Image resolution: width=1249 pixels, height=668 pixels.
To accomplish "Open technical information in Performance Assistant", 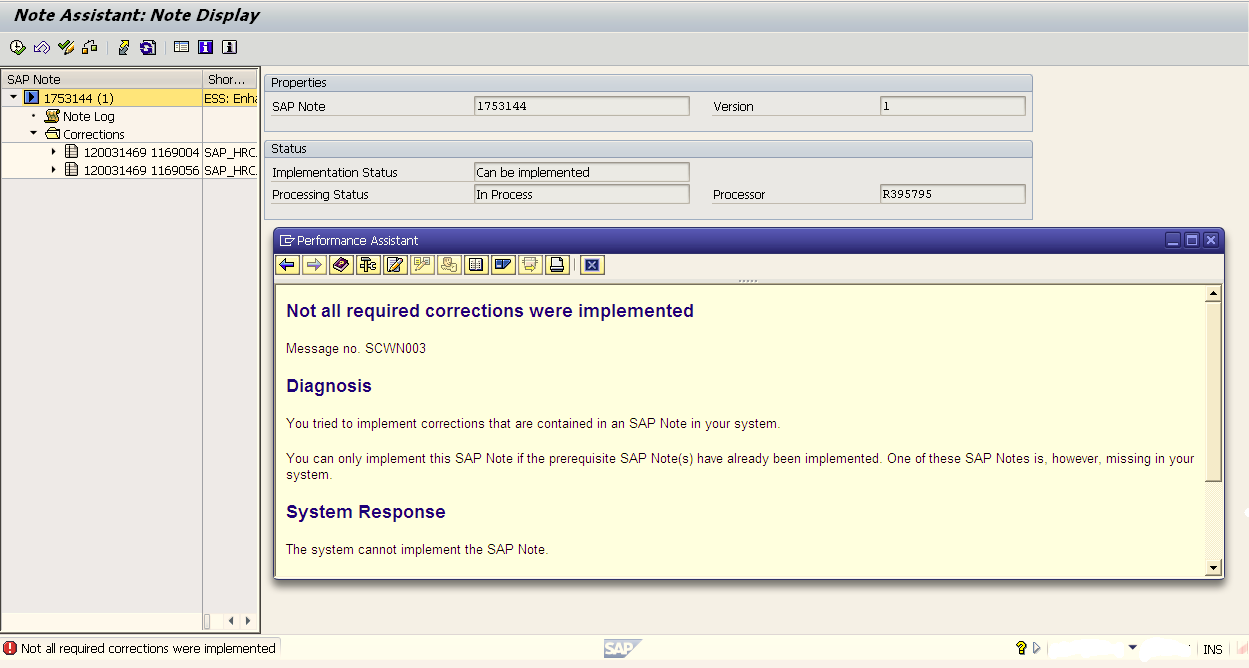I will pos(368,264).
